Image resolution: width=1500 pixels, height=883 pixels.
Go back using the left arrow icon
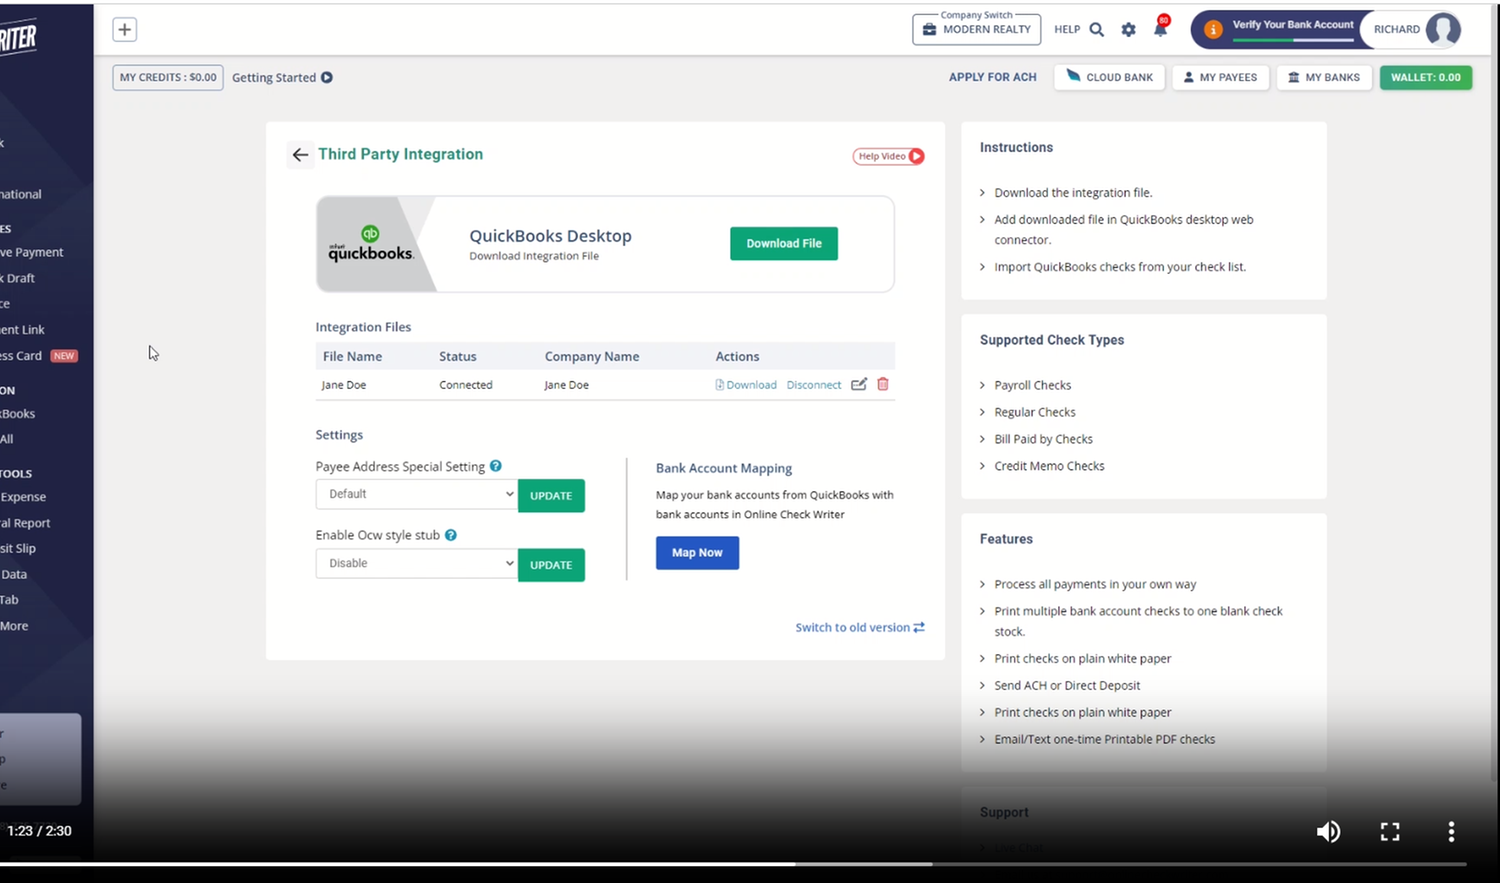point(300,155)
